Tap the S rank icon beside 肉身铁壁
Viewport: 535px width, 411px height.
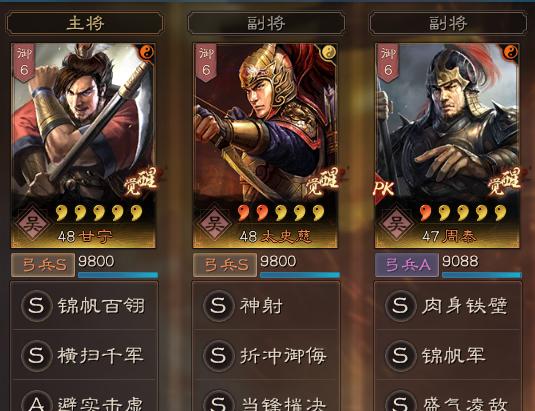pos(400,306)
